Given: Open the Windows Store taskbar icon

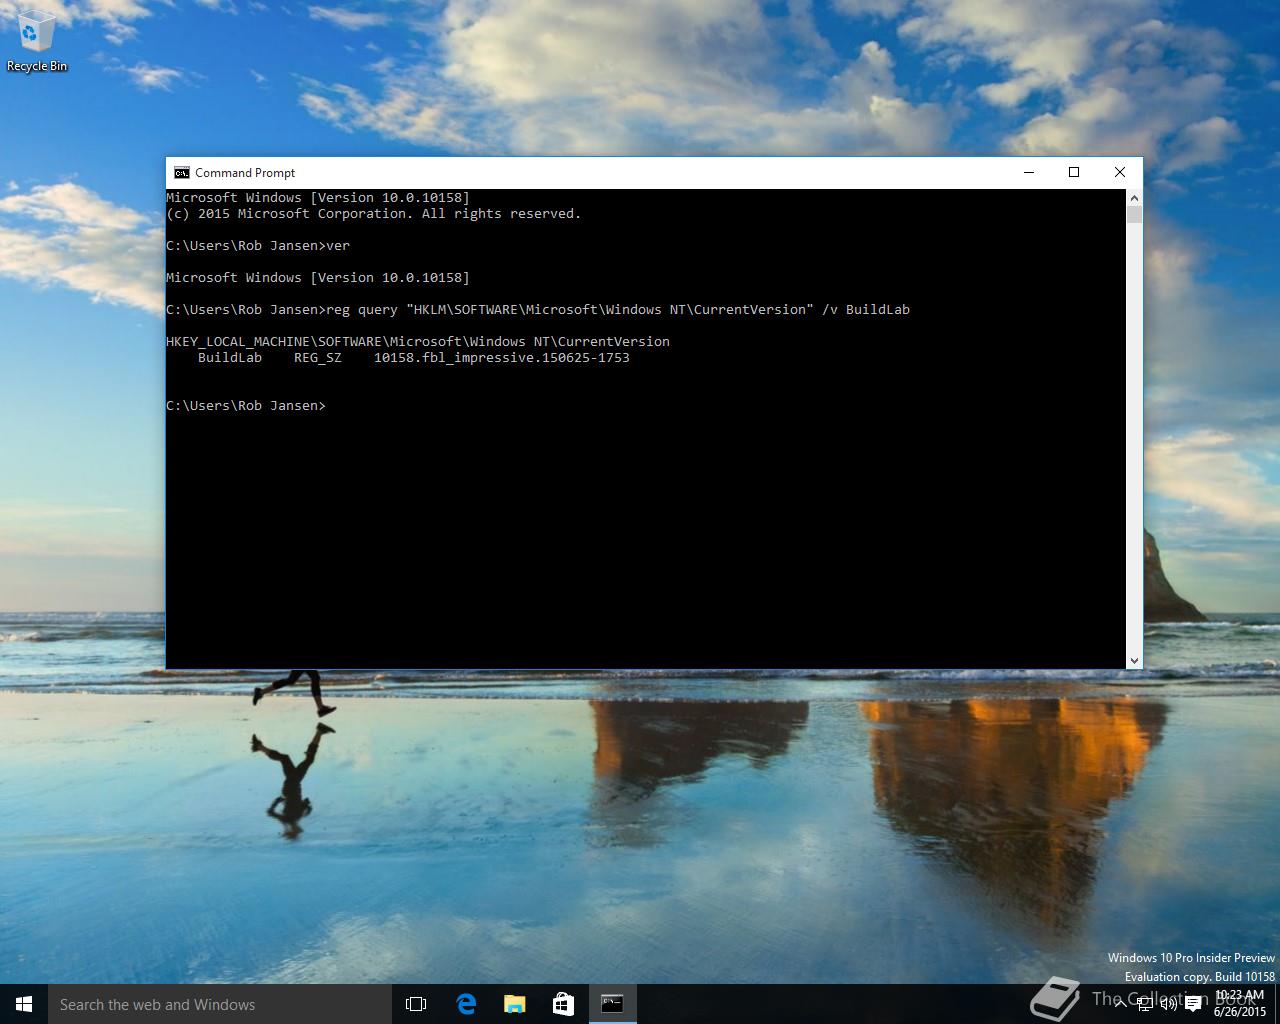Looking at the screenshot, I should (563, 1004).
